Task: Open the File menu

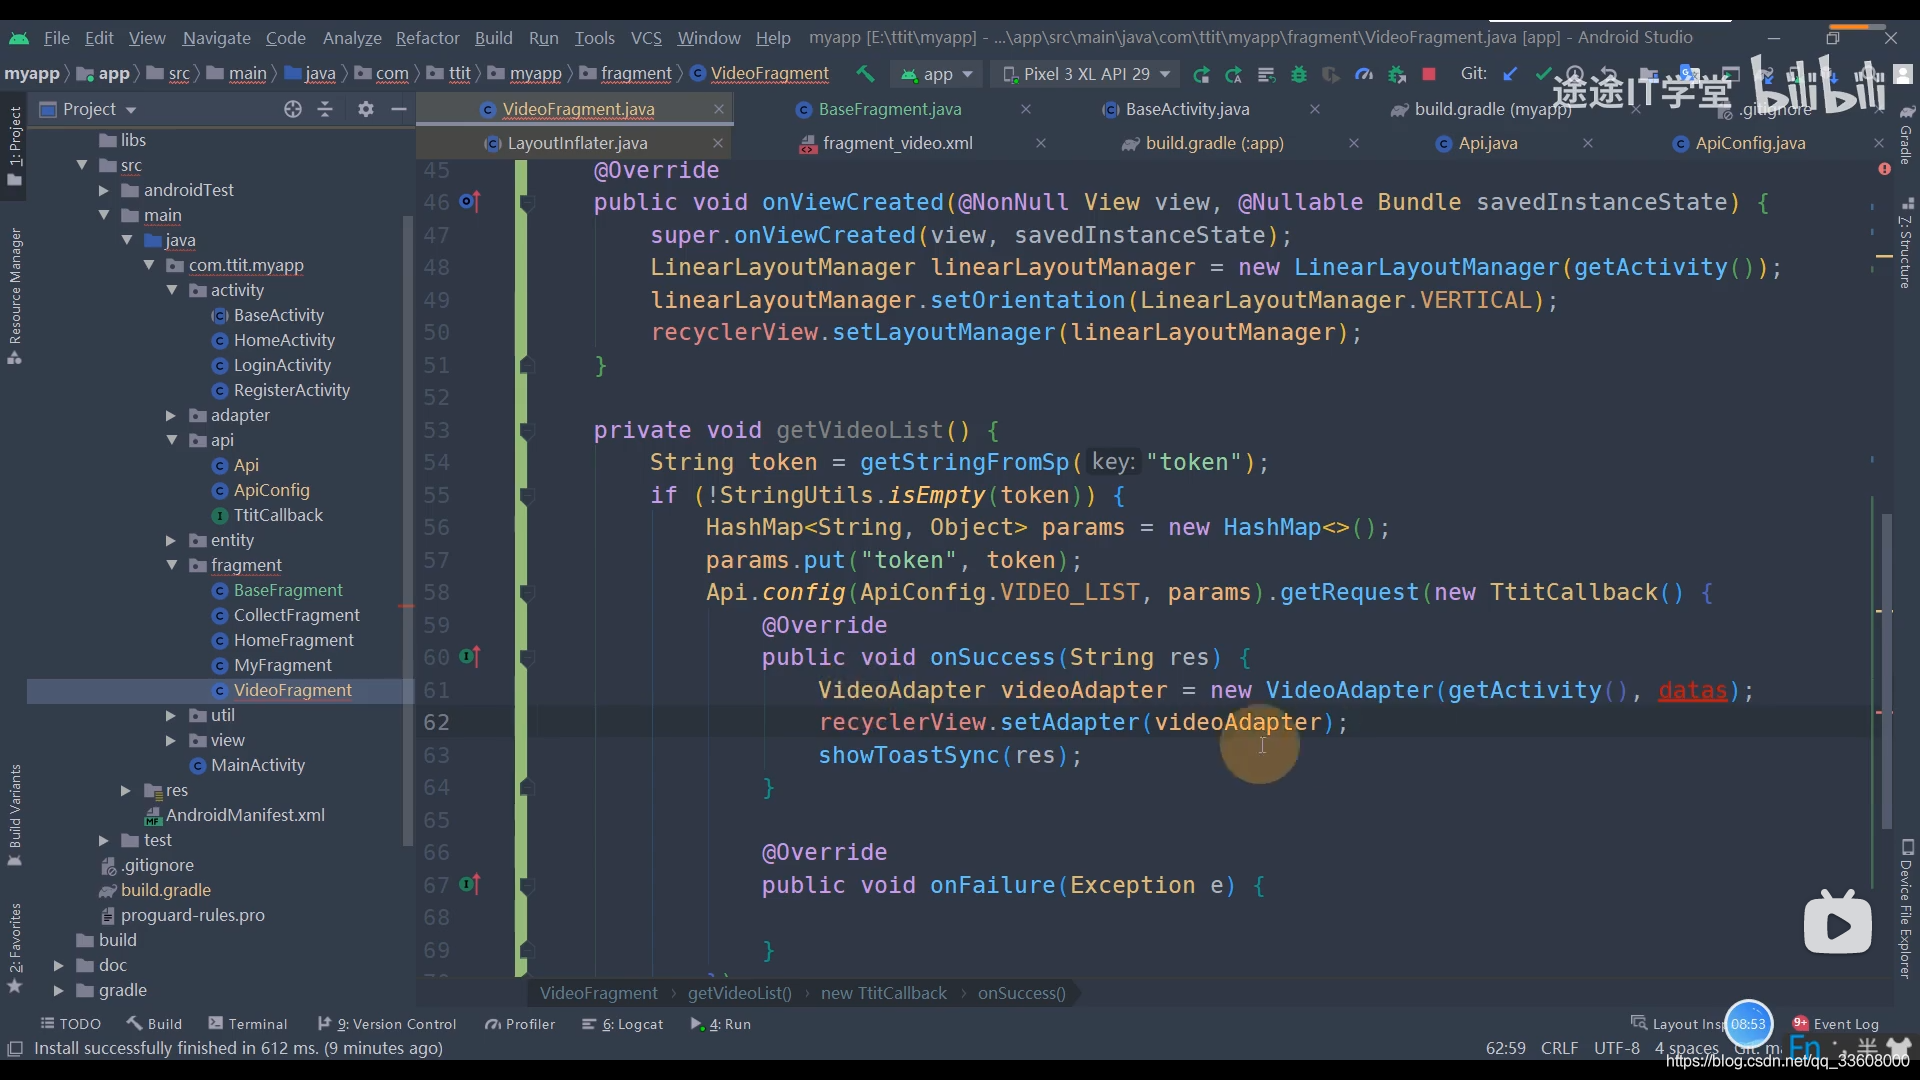Action: [56, 38]
